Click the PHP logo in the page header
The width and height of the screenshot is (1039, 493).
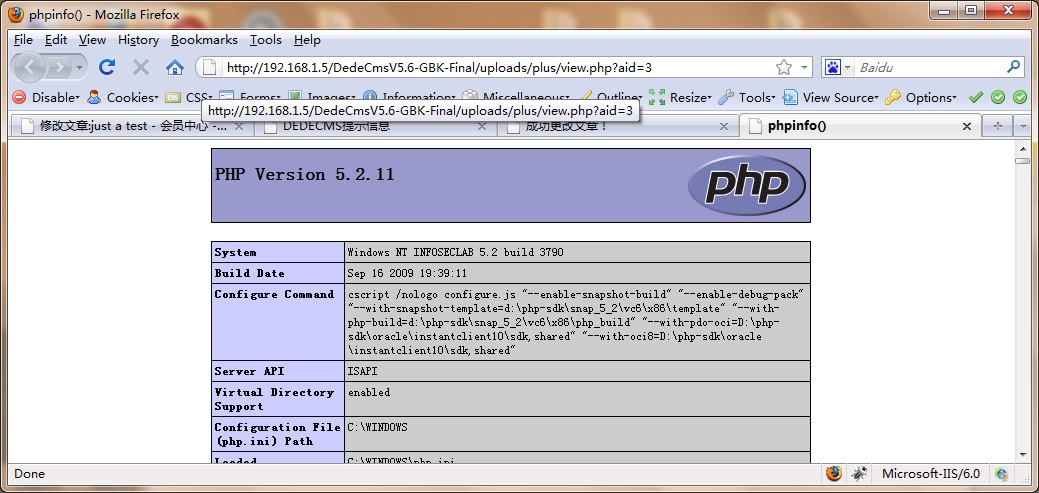(747, 186)
